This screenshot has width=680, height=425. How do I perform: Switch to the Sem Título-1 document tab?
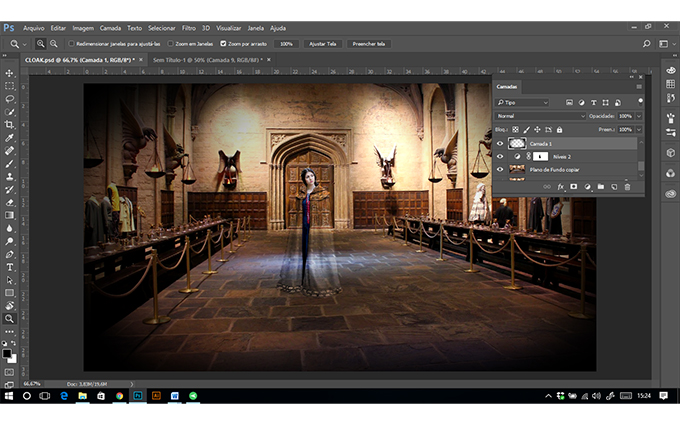208,60
